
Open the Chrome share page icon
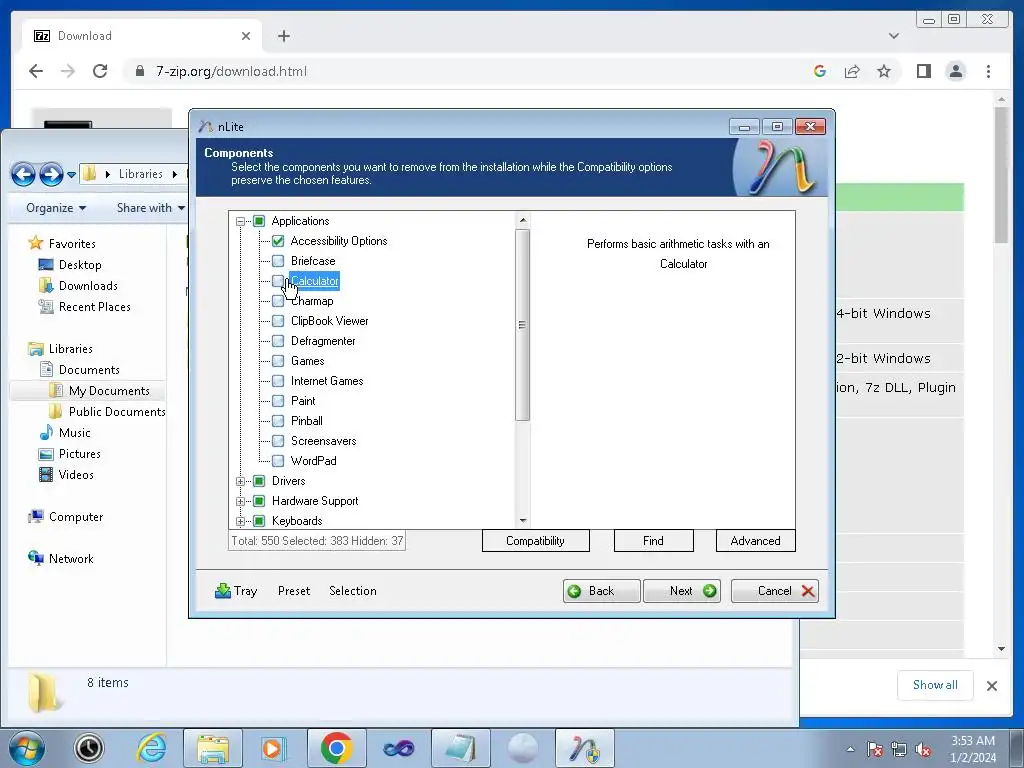point(852,71)
